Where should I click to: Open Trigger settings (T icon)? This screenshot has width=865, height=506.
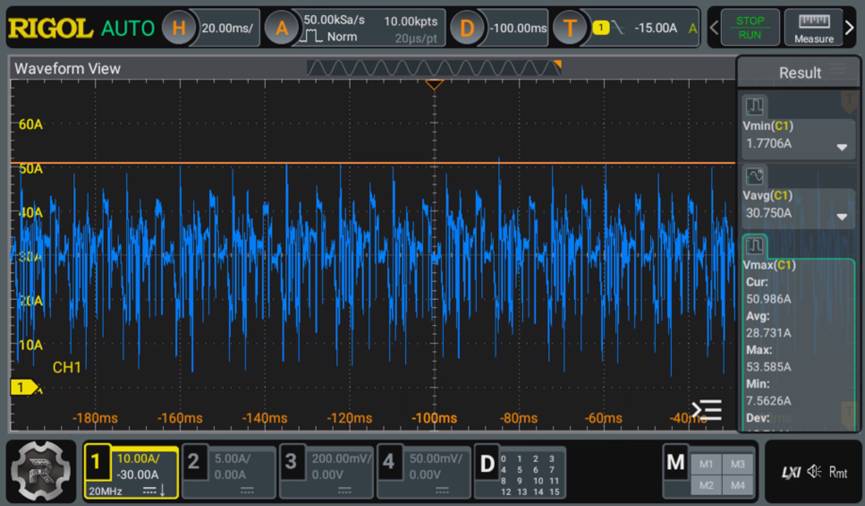tap(569, 28)
